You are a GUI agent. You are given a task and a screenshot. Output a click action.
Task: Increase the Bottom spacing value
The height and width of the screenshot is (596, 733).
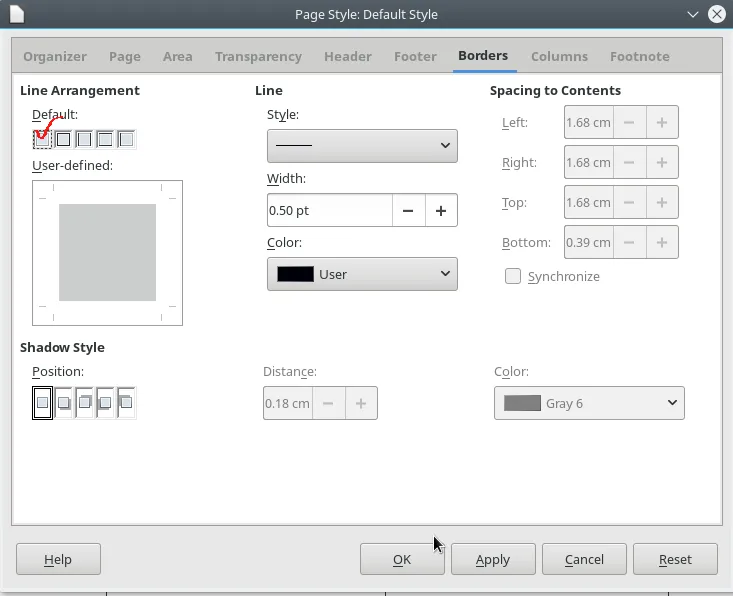(x=662, y=242)
